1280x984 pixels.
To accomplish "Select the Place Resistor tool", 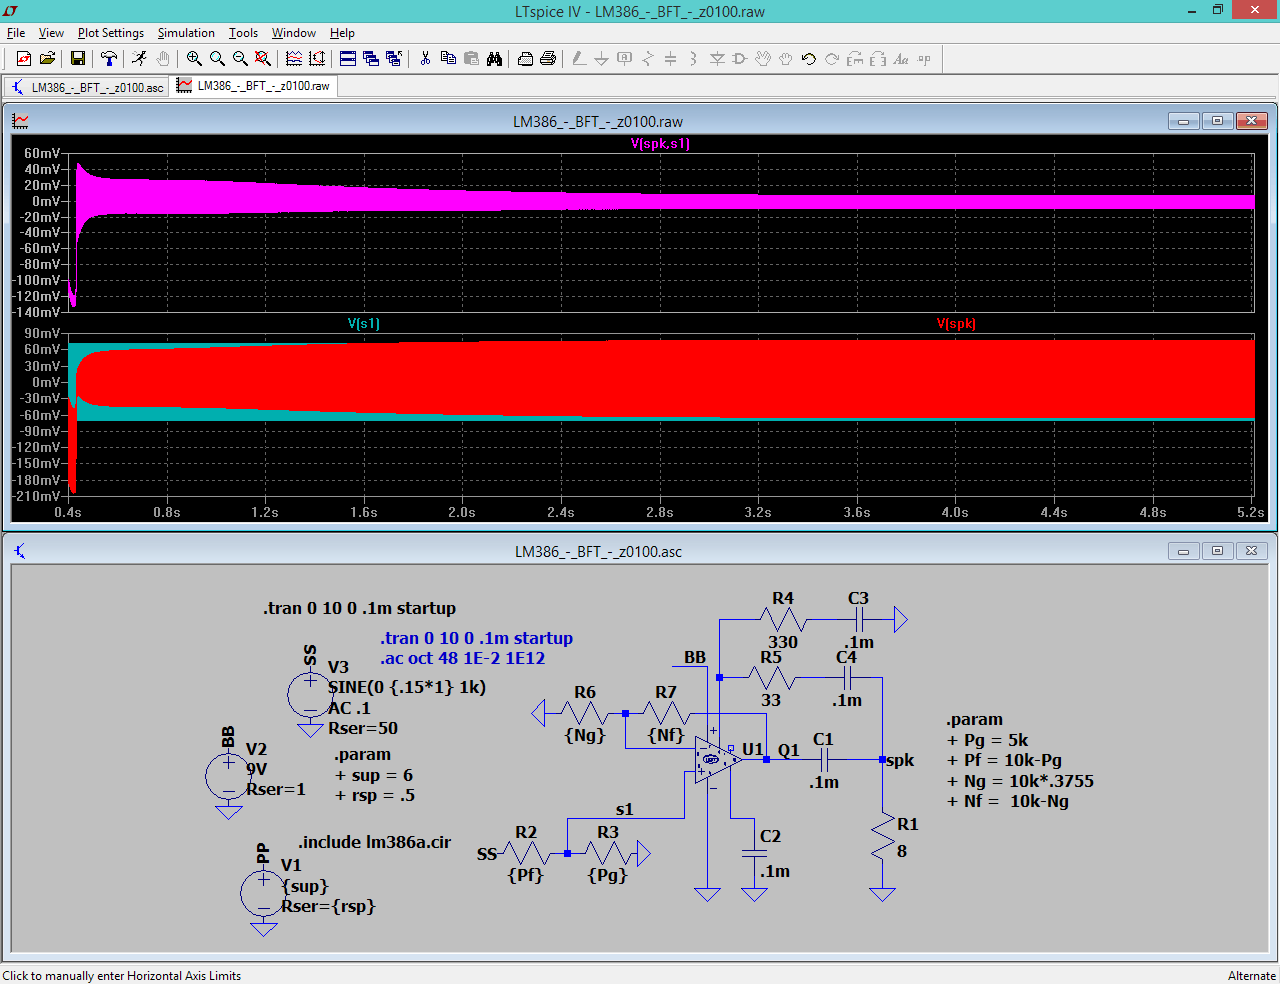I will pyautogui.click(x=648, y=59).
